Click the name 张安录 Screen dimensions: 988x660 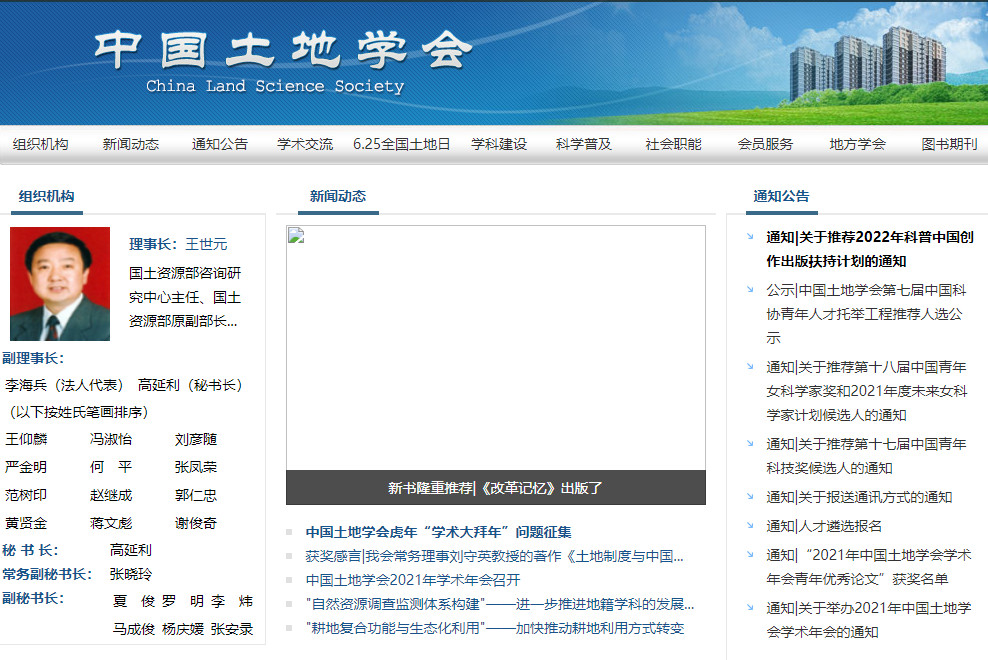[232, 629]
